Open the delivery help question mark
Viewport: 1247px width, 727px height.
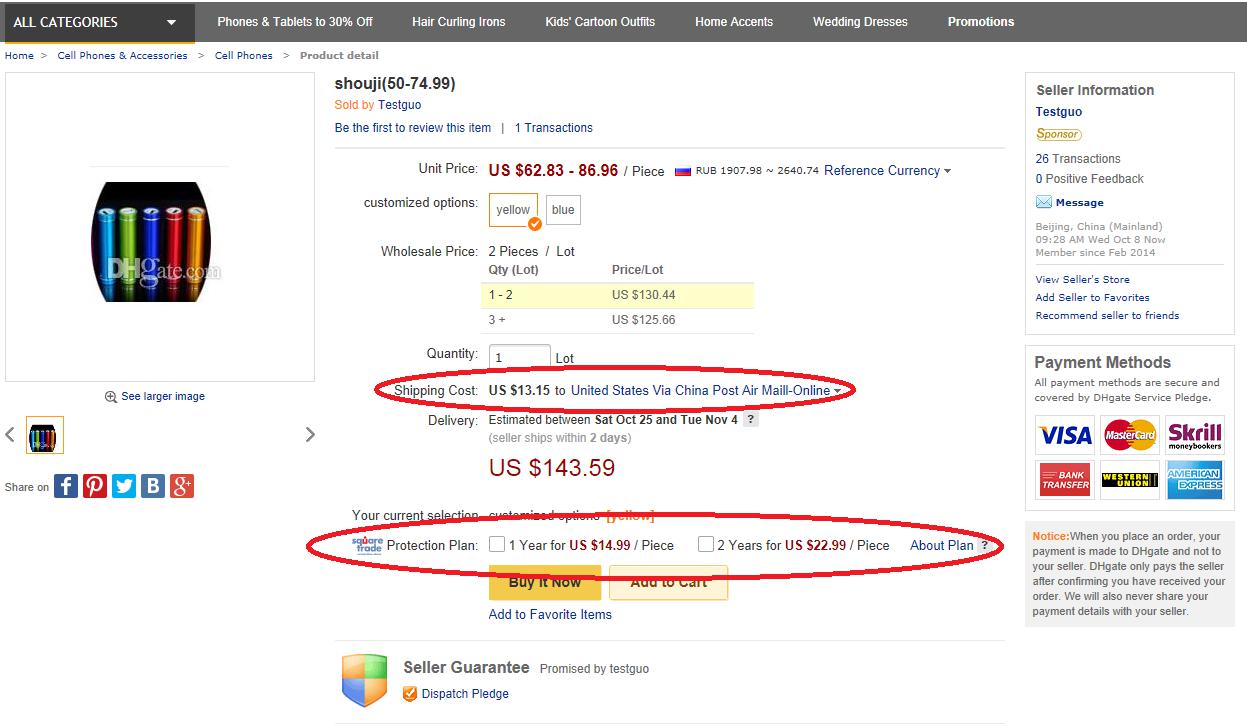click(751, 420)
